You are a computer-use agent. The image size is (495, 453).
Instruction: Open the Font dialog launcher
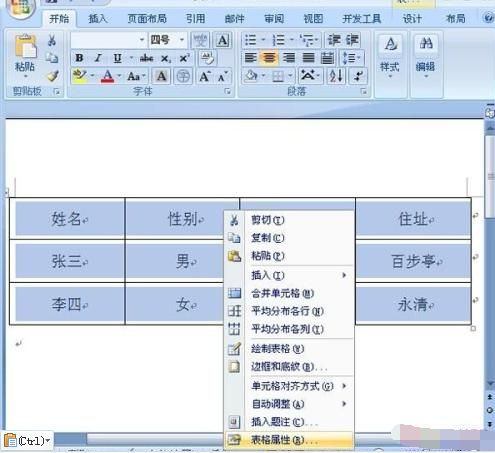pyautogui.click(x=228, y=91)
